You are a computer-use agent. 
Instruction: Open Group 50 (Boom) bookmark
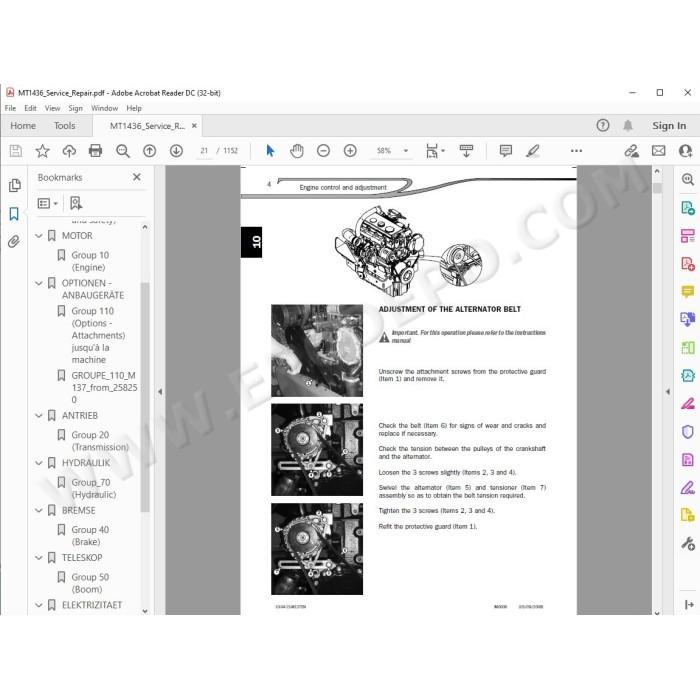[90, 583]
